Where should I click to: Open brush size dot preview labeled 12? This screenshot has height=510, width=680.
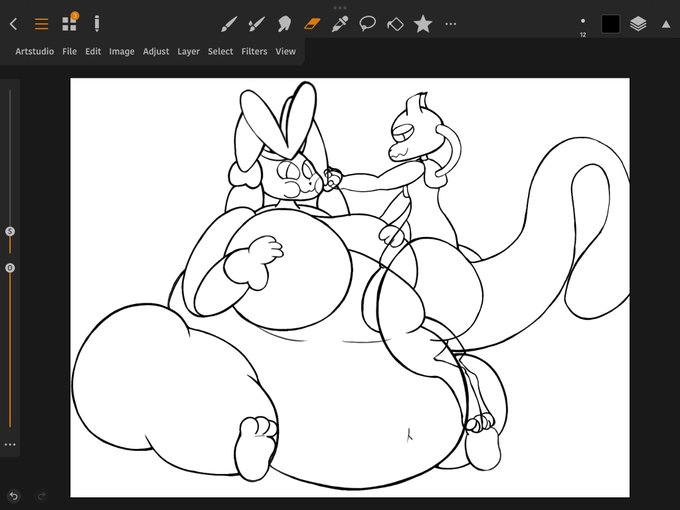tap(583, 26)
